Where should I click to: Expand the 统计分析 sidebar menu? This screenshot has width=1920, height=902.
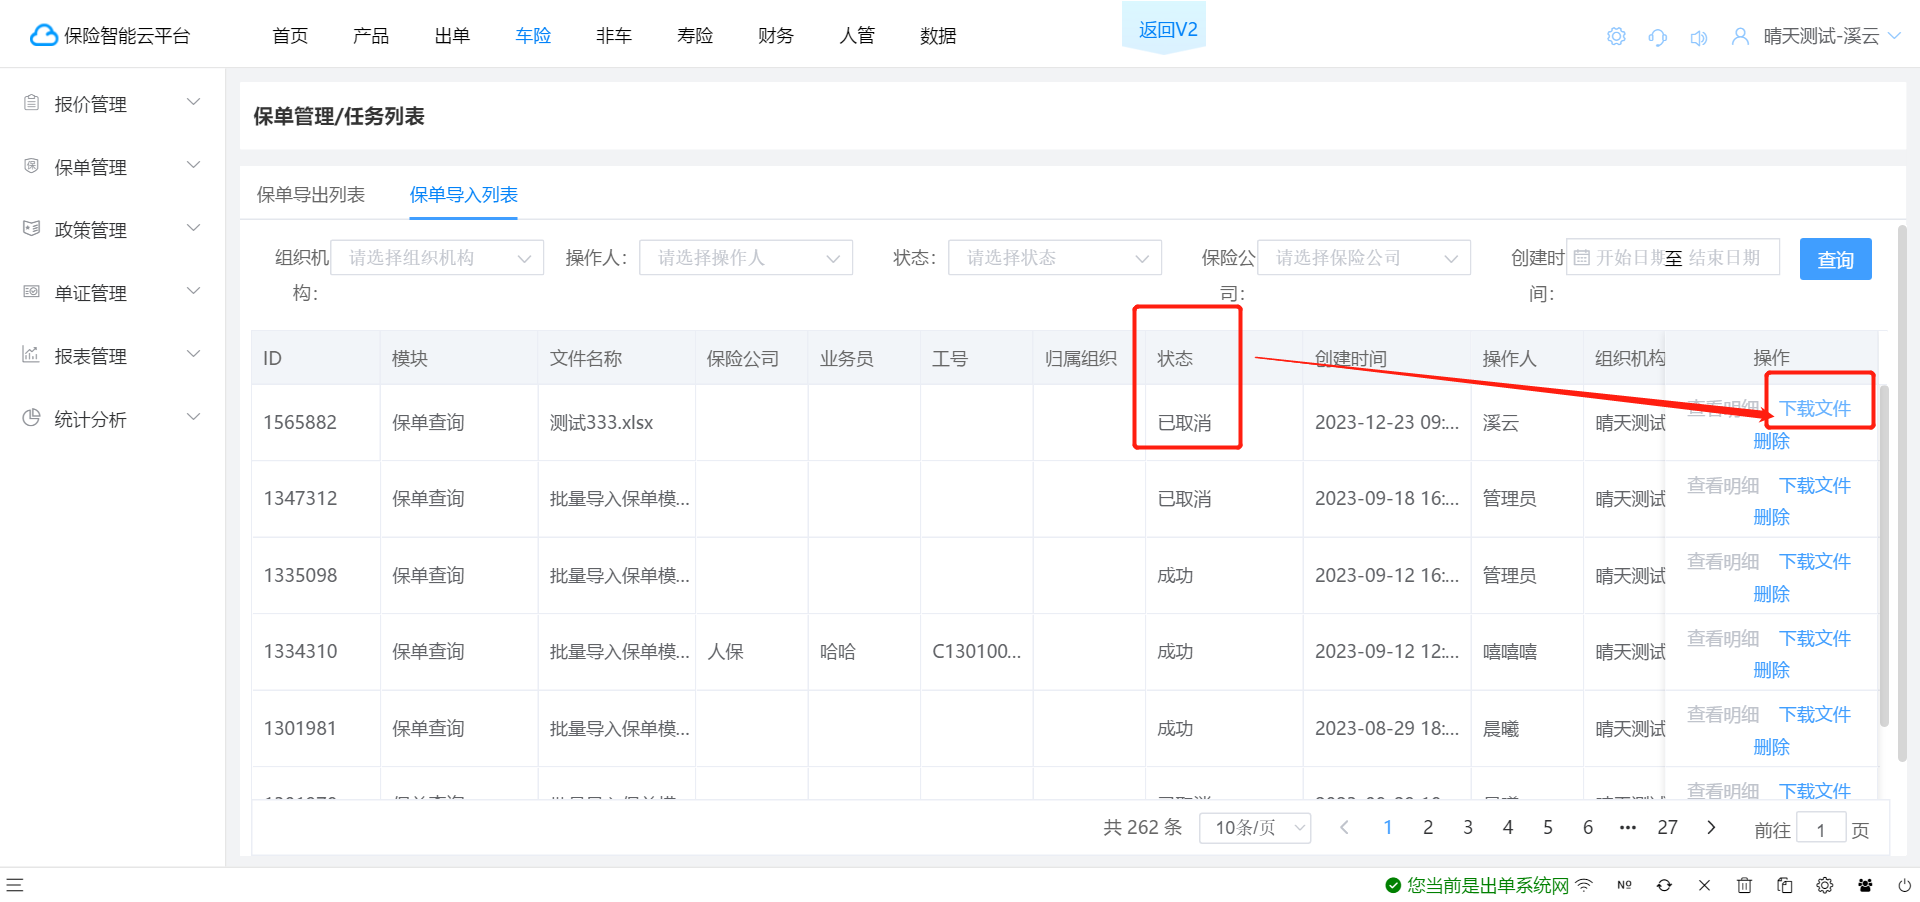tap(194, 417)
